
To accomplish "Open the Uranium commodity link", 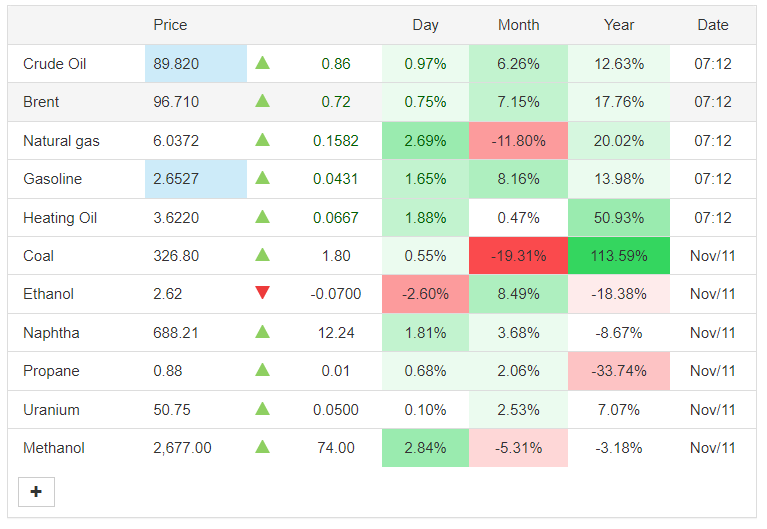I will pyautogui.click(x=51, y=410).
